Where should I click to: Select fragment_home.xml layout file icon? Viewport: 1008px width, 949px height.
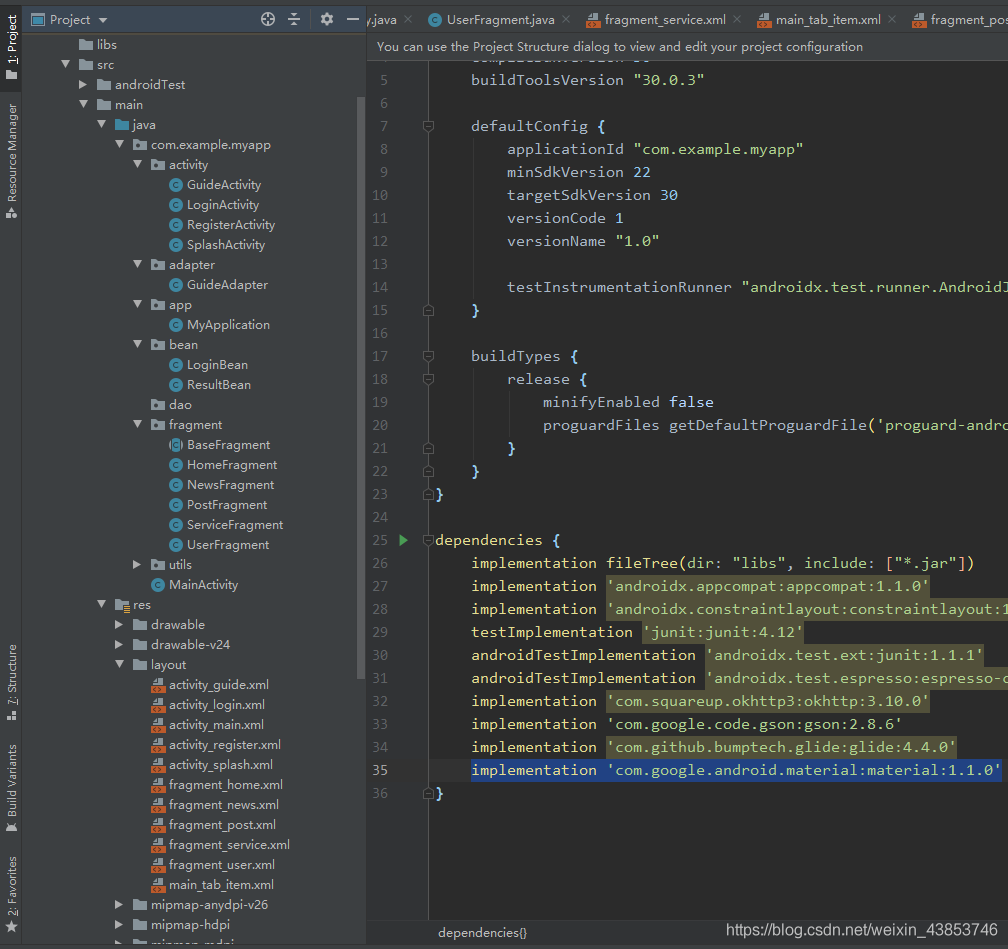(x=158, y=785)
